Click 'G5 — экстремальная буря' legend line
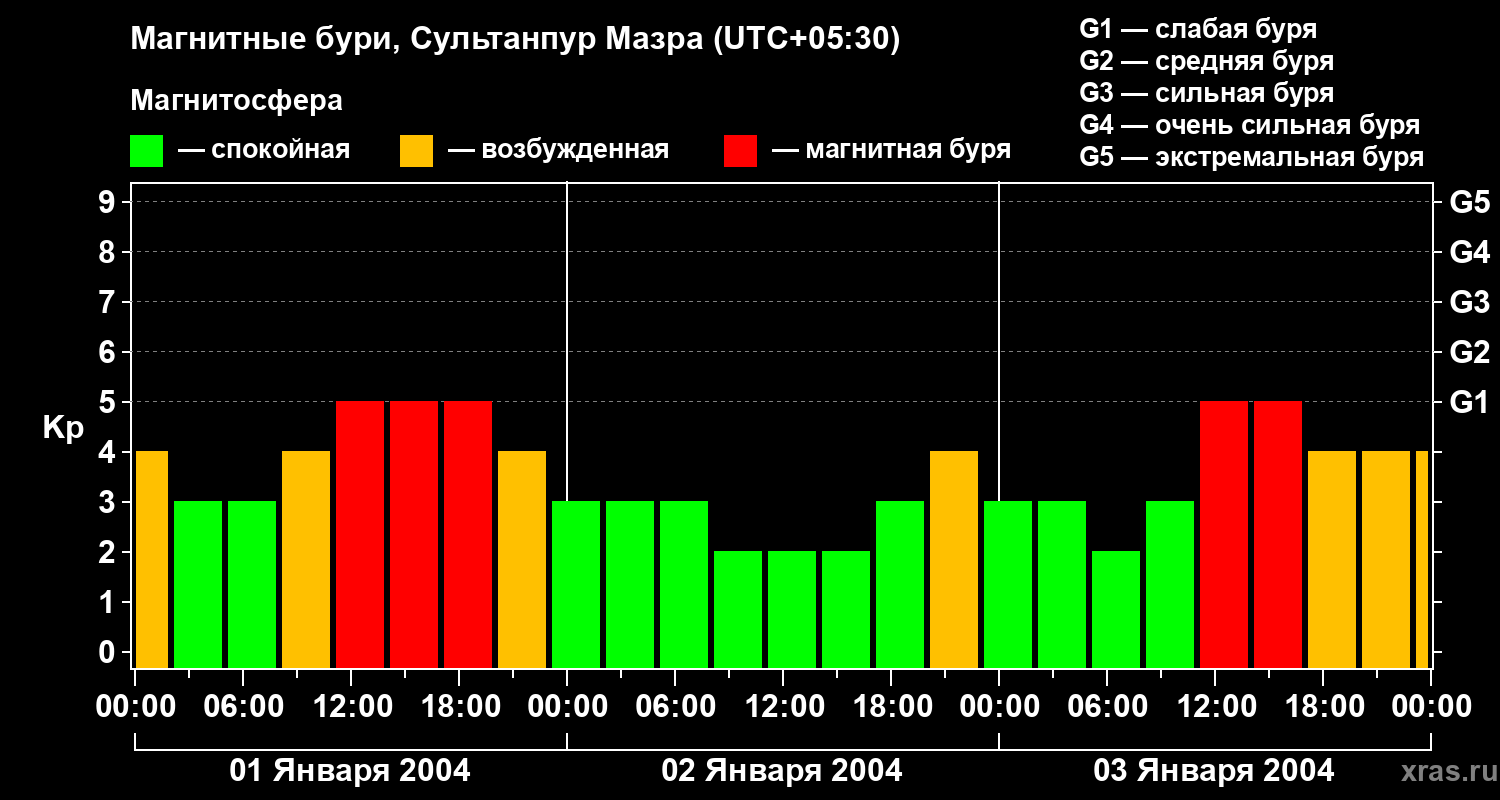 tap(1252, 158)
